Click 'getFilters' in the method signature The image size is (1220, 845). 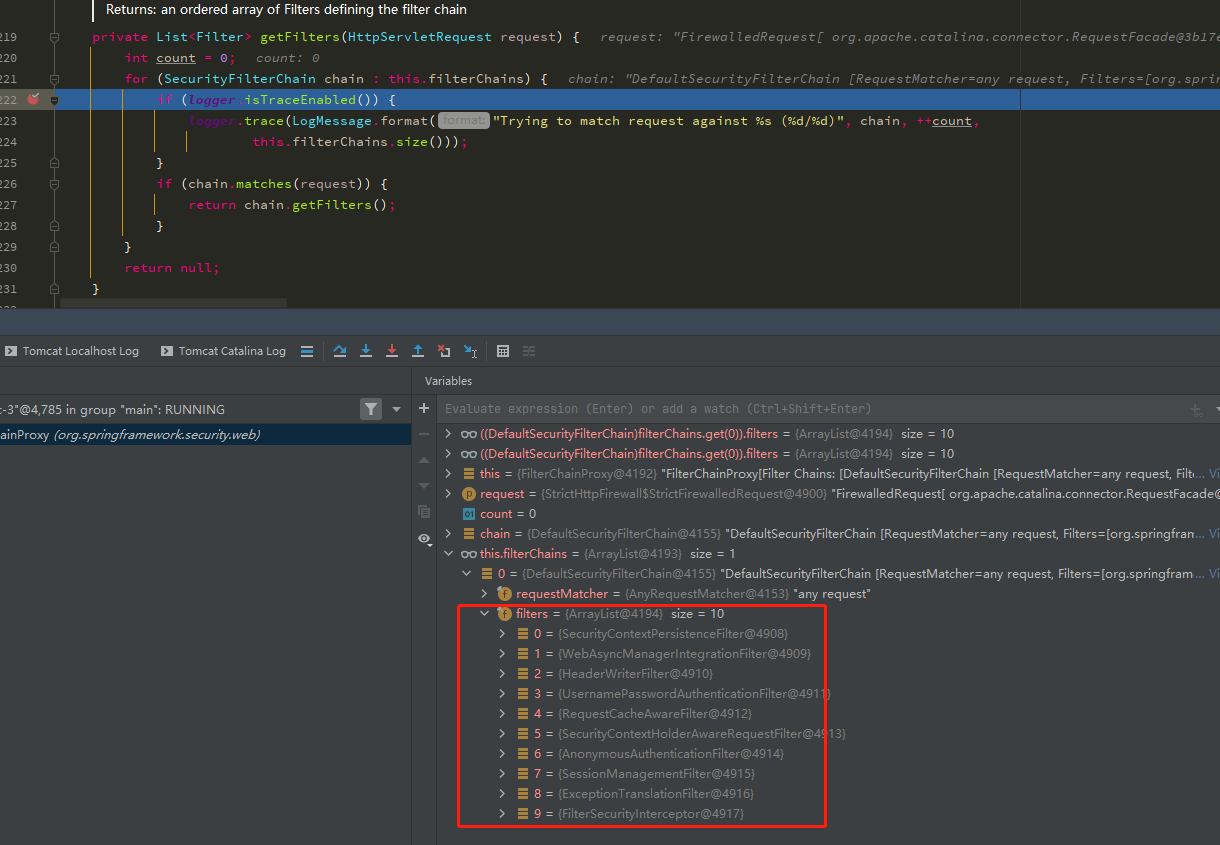pos(300,37)
